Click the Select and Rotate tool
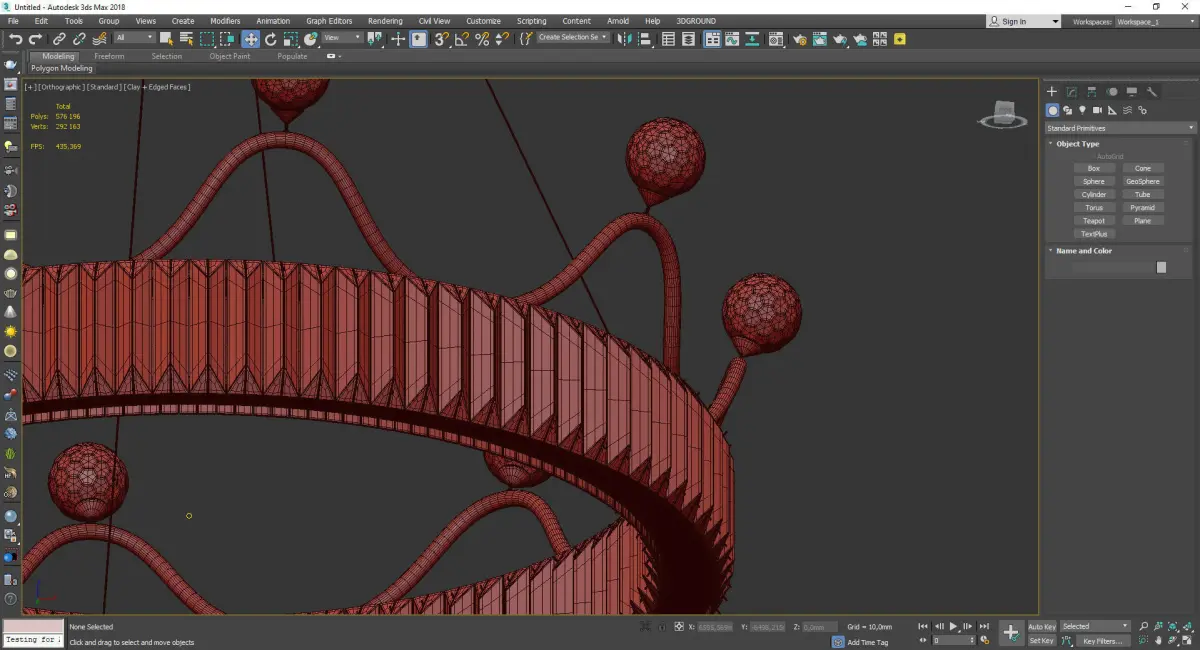1200x650 pixels. click(x=270, y=39)
